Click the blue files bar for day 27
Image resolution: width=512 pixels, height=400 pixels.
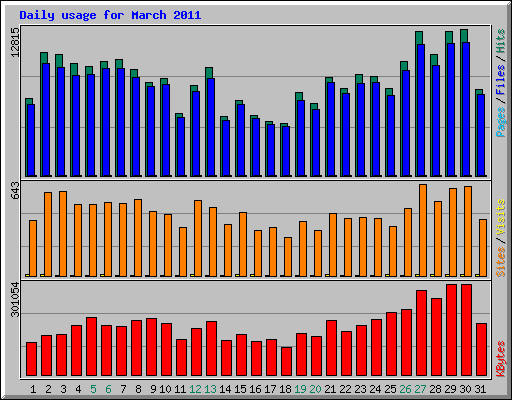point(421,110)
